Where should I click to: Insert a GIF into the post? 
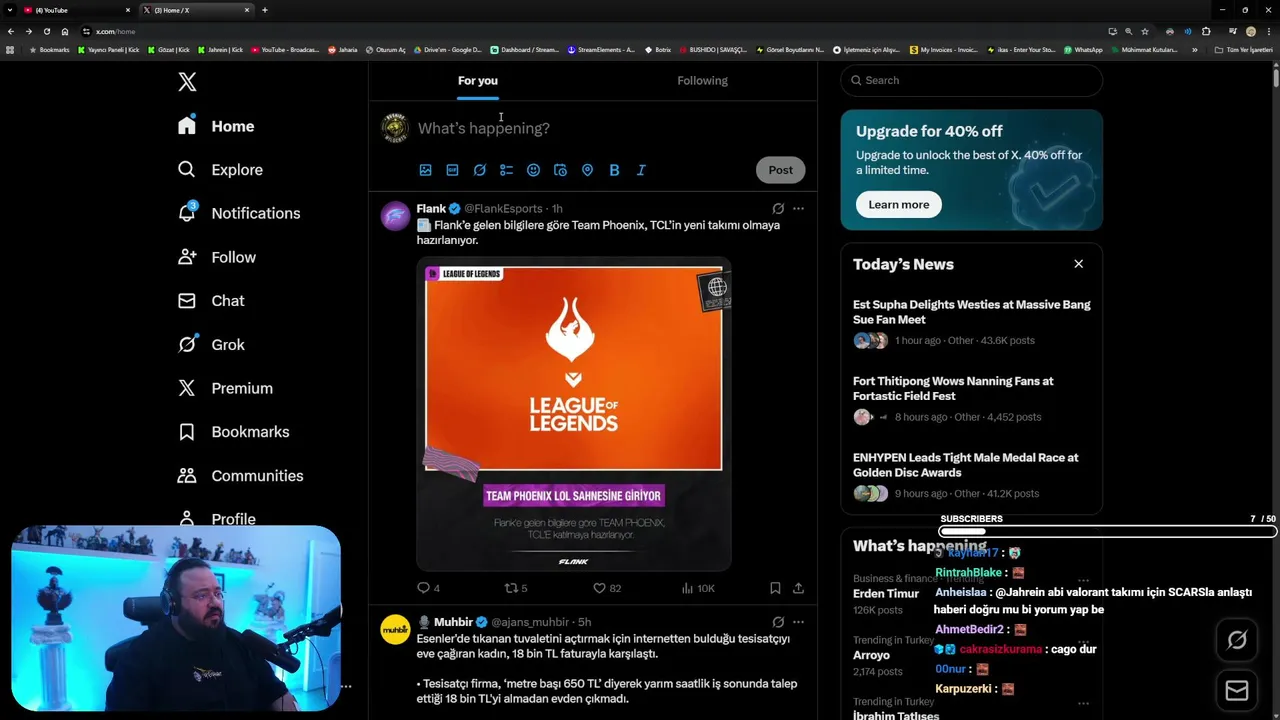coord(452,170)
